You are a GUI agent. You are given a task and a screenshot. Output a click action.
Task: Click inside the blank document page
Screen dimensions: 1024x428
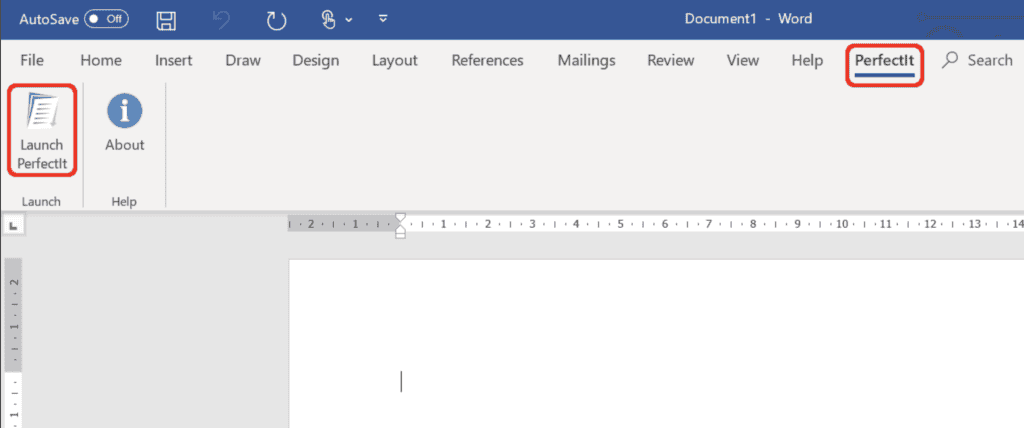pos(650,350)
